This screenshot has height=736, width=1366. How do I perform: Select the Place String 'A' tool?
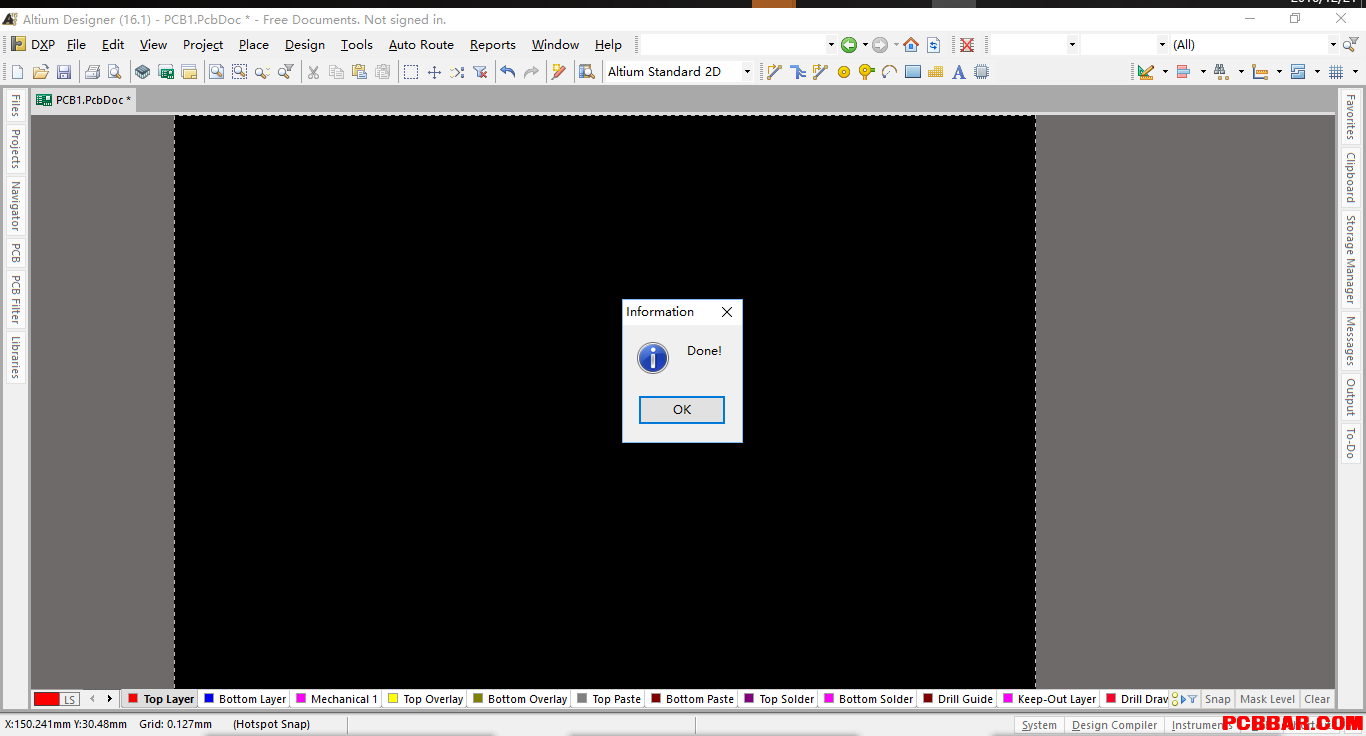(959, 72)
